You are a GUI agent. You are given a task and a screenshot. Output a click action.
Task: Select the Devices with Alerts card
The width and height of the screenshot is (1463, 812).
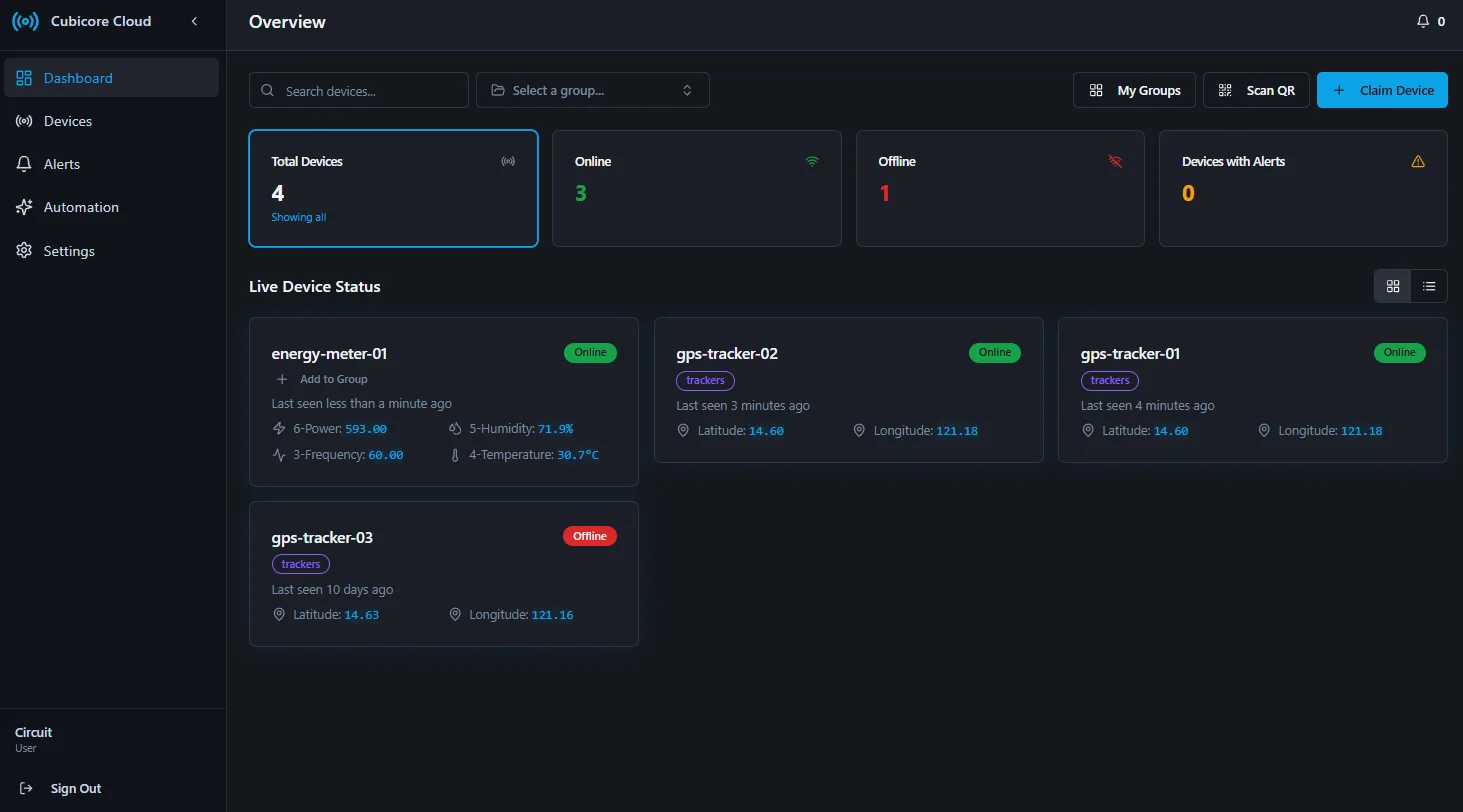click(1303, 188)
